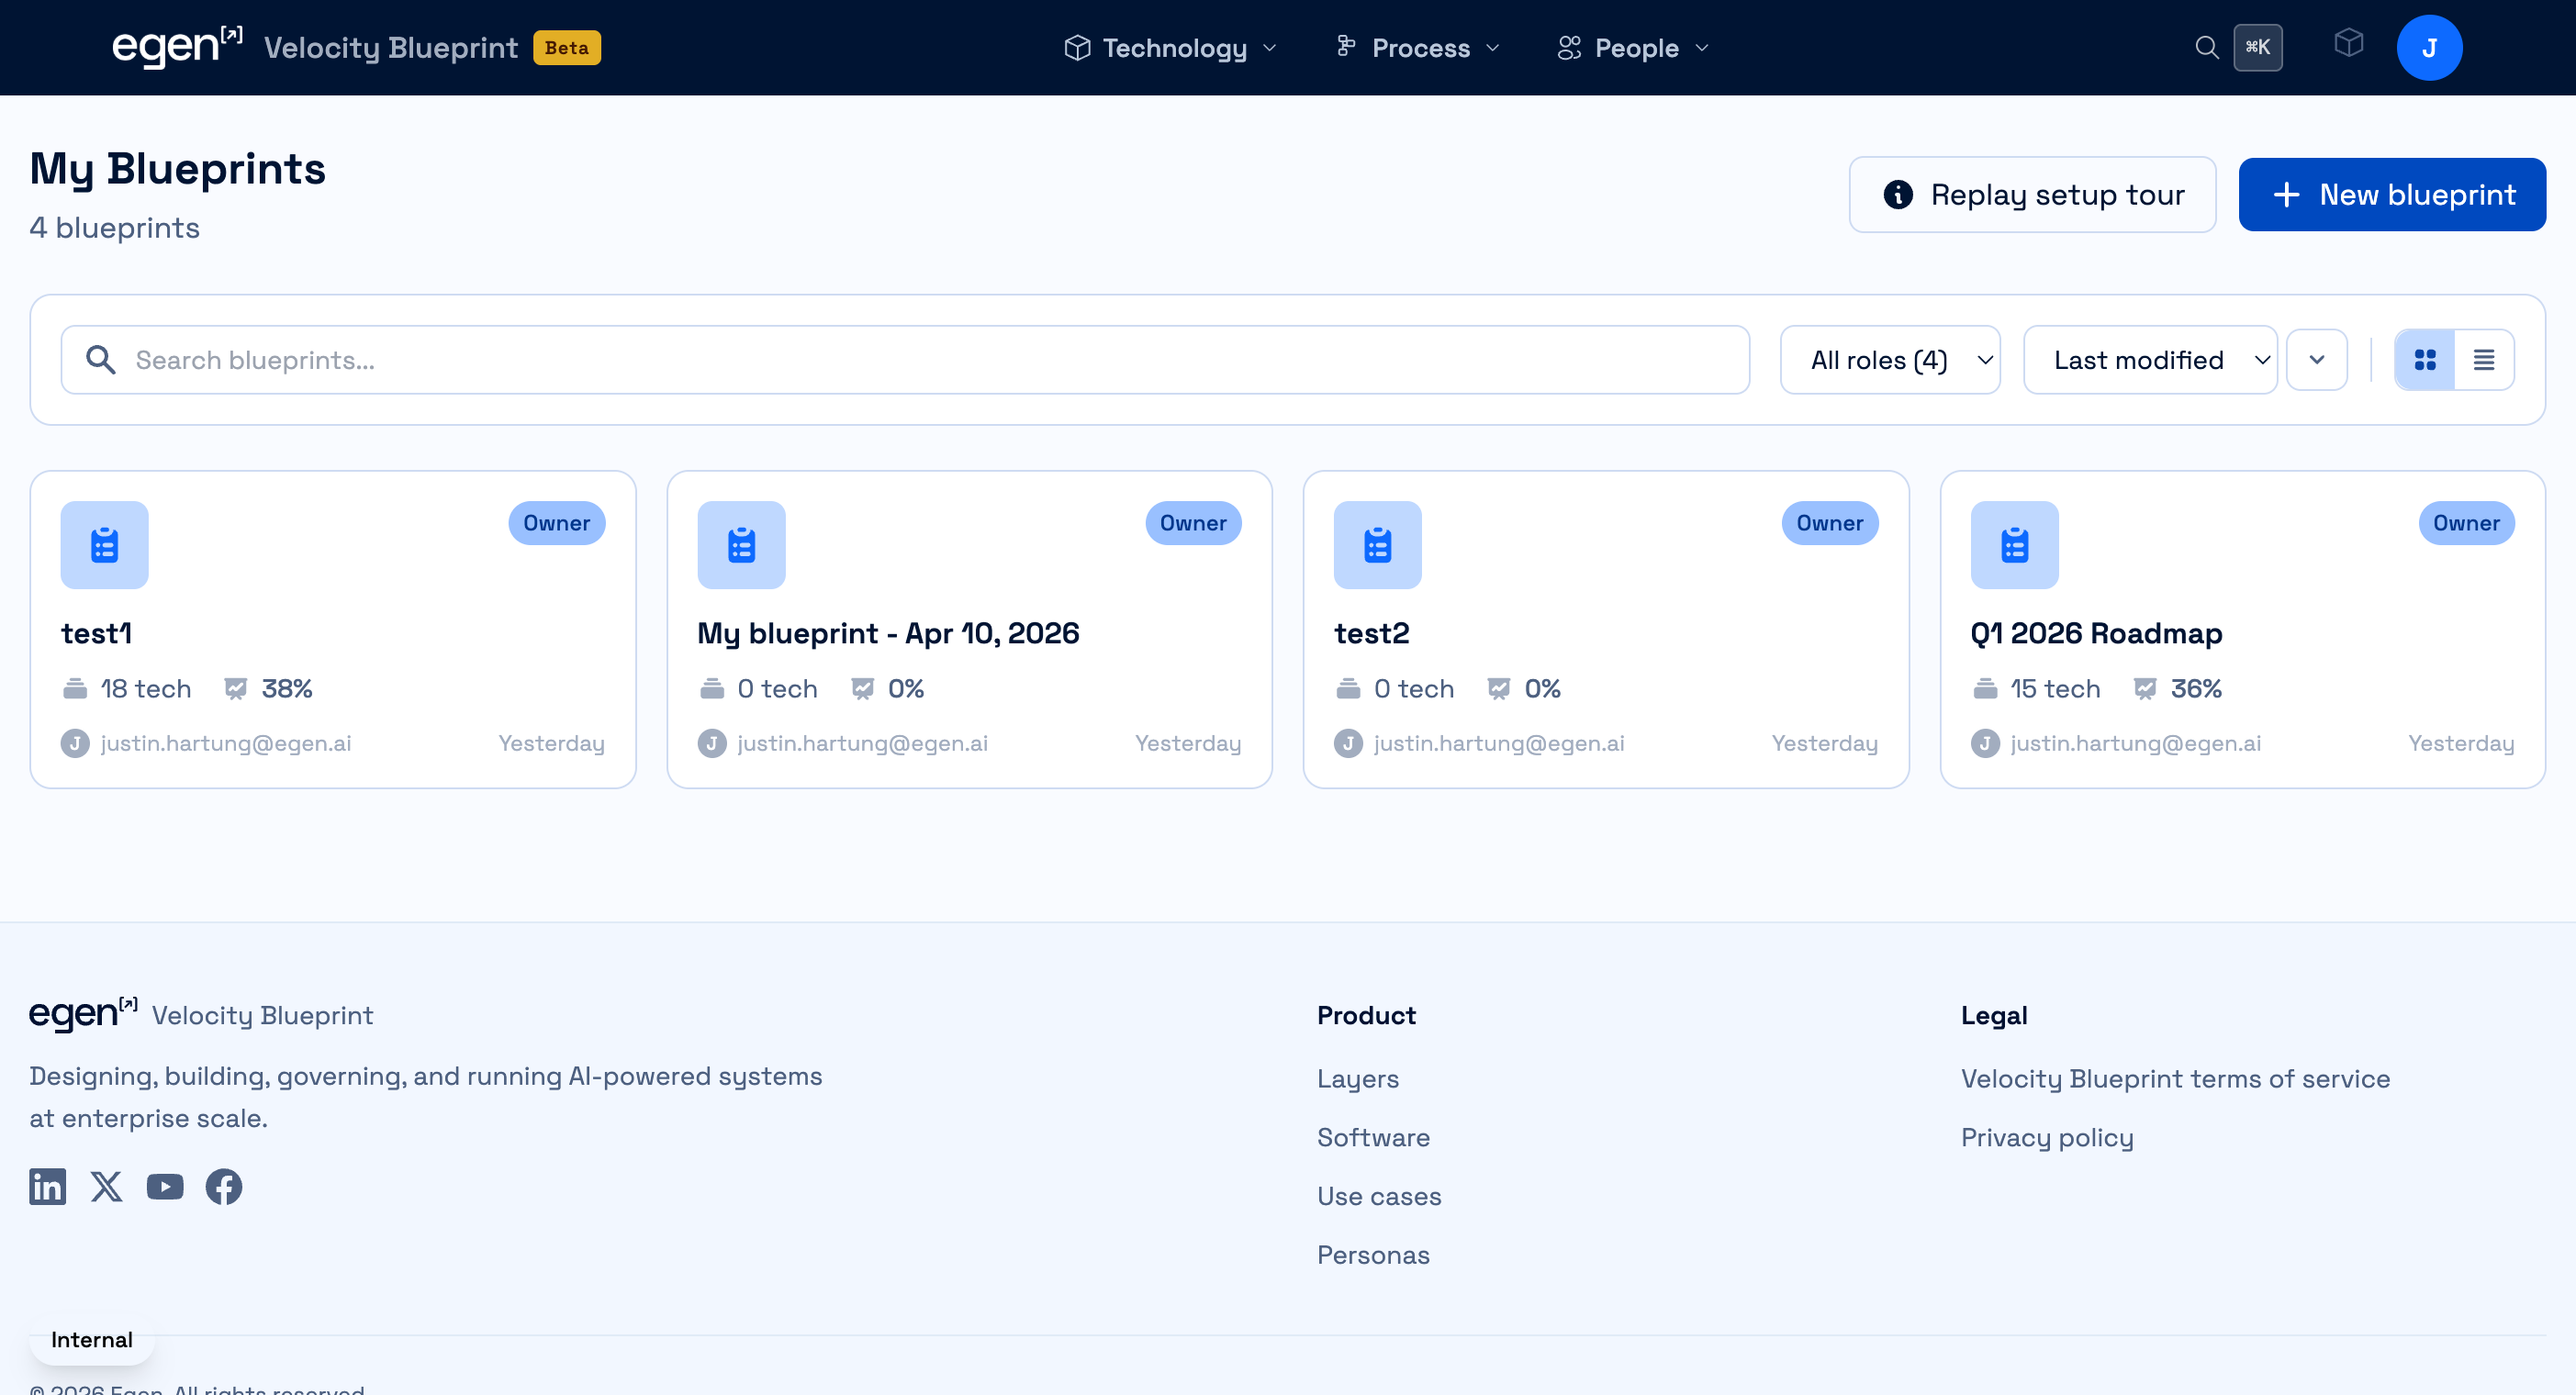Open the Process menu
Image resolution: width=2576 pixels, height=1395 pixels.
click(x=1418, y=47)
